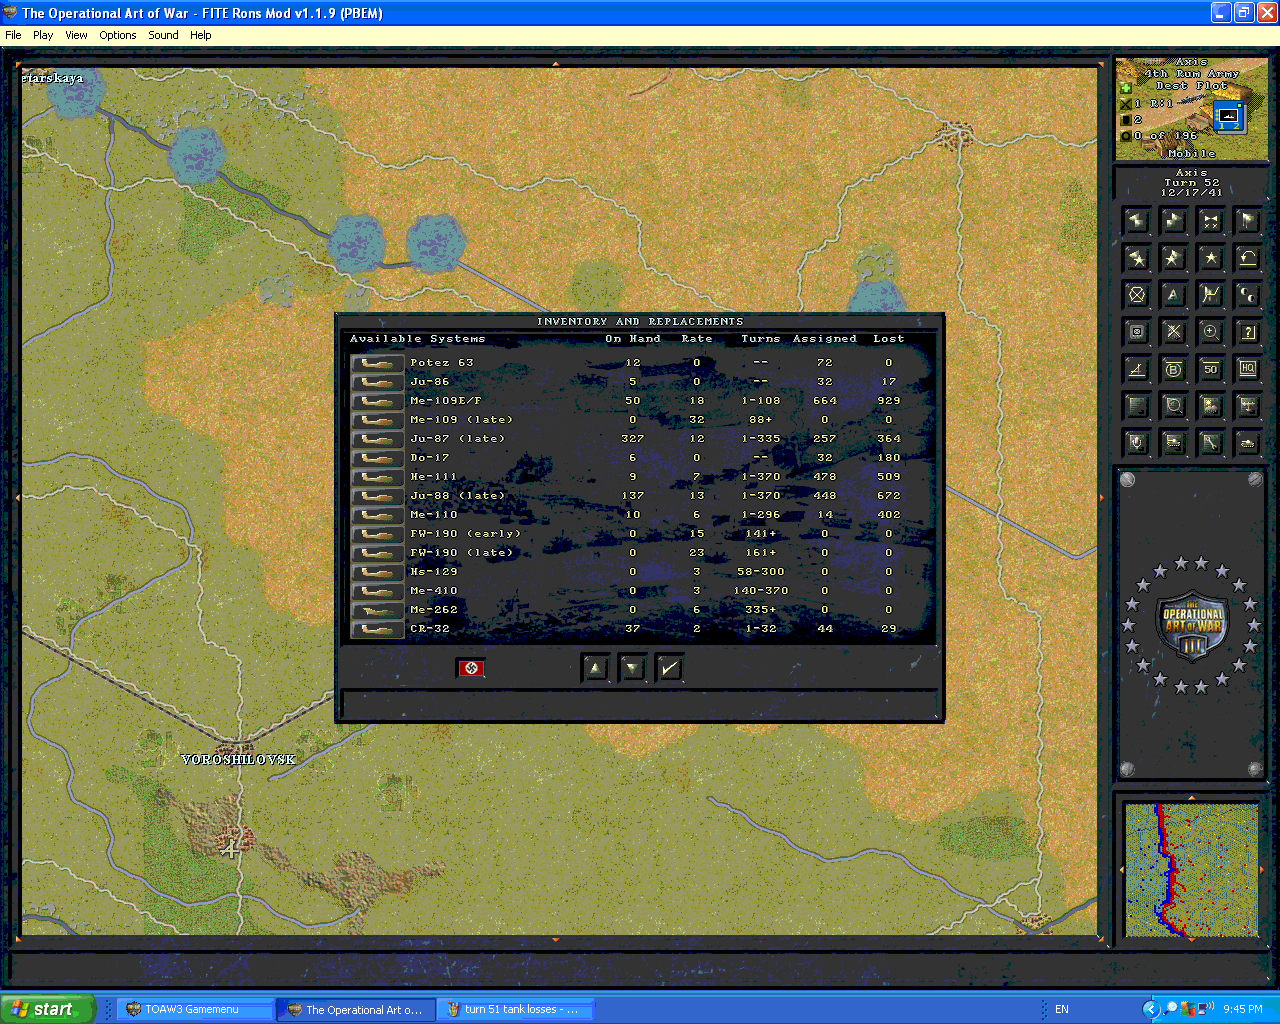Click the triangle angle icon
Viewport: 1280px width, 1024px height.
(x=1136, y=369)
